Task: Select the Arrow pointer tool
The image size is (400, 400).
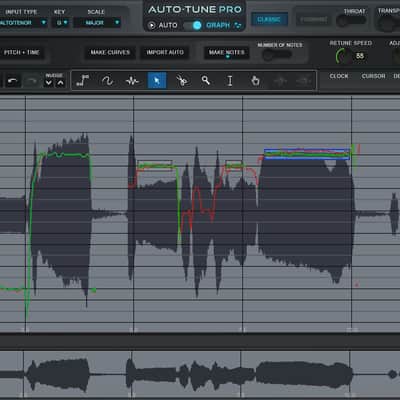Action: (157, 81)
